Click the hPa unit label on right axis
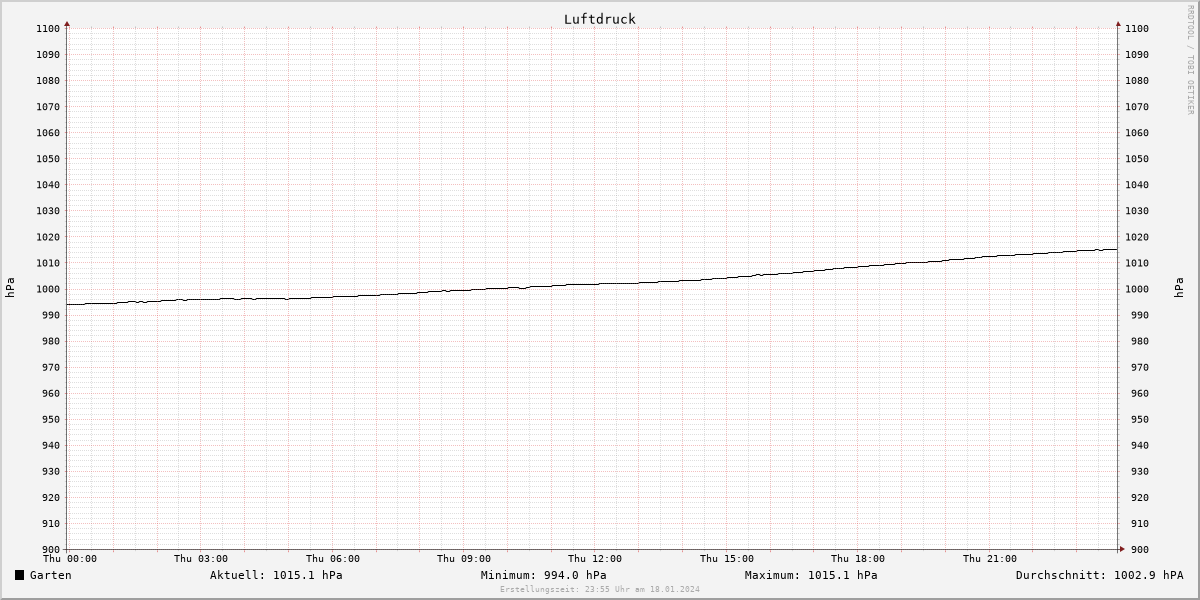This screenshot has width=1200, height=600. [1181, 288]
